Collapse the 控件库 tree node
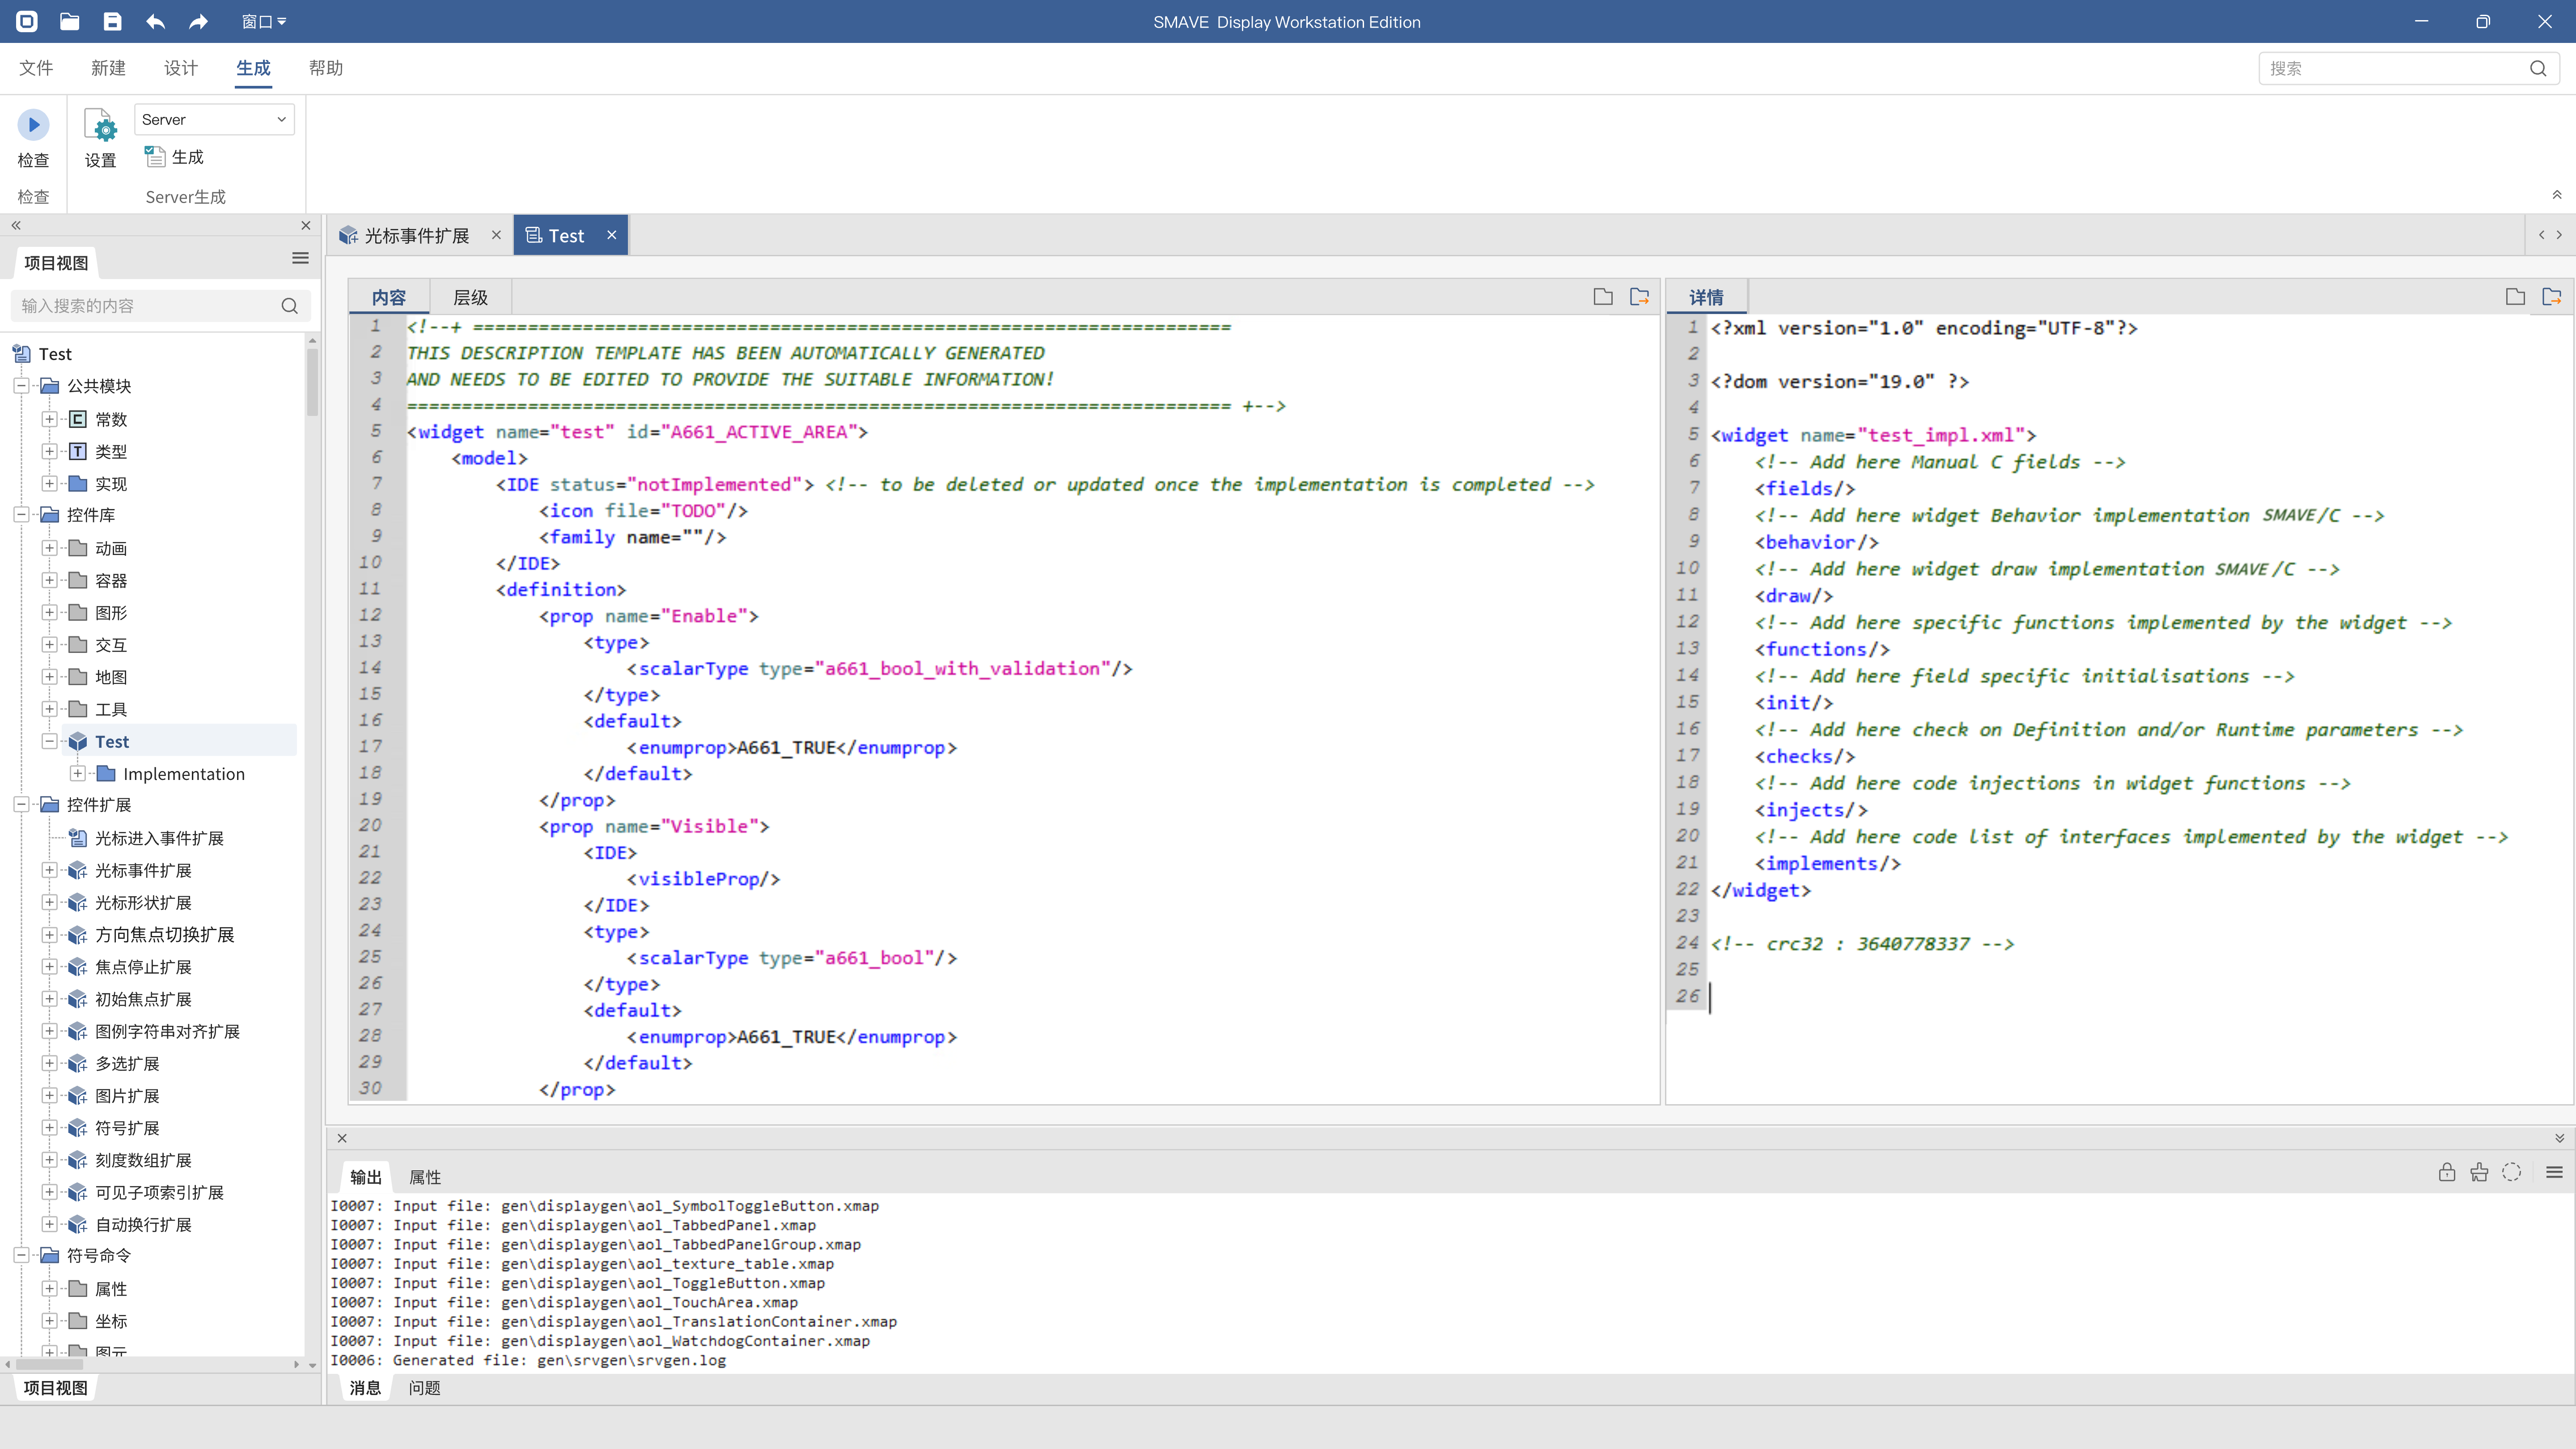2576x1449 pixels. point(21,515)
